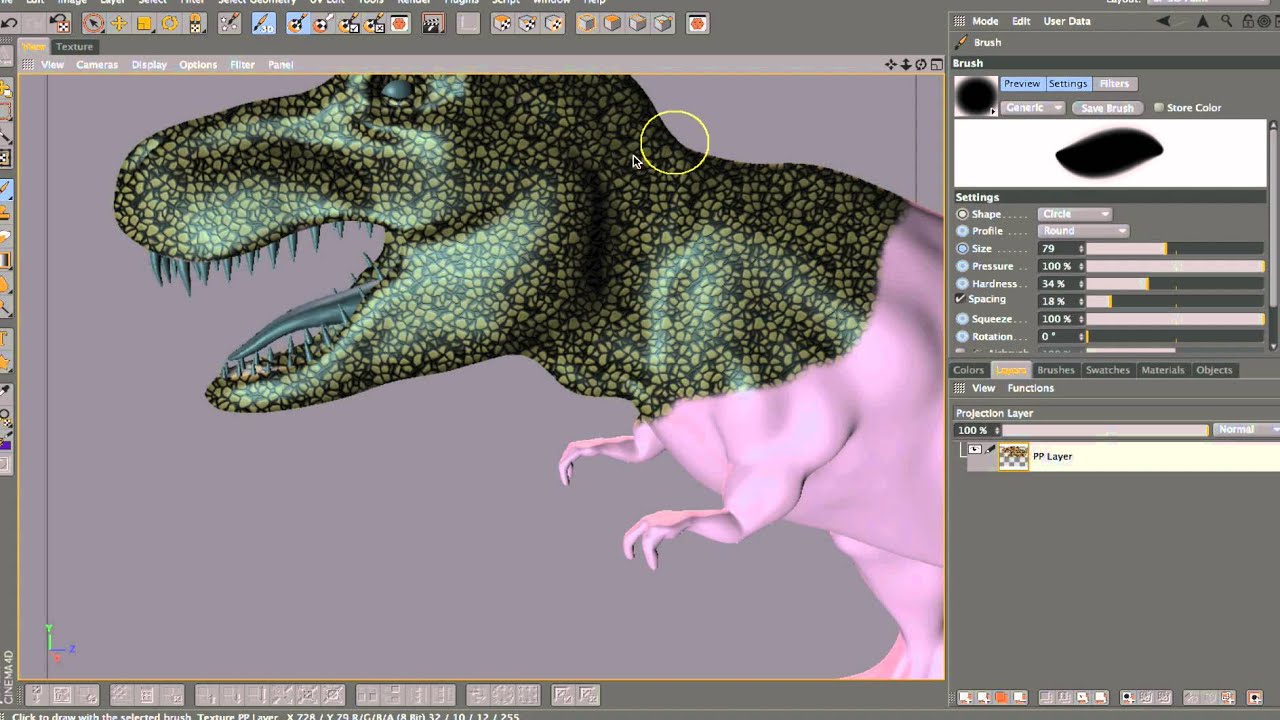The image size is (1280, 720).
Task: Select the Move tool in toolbar
Action: click(x=119, y=23)
